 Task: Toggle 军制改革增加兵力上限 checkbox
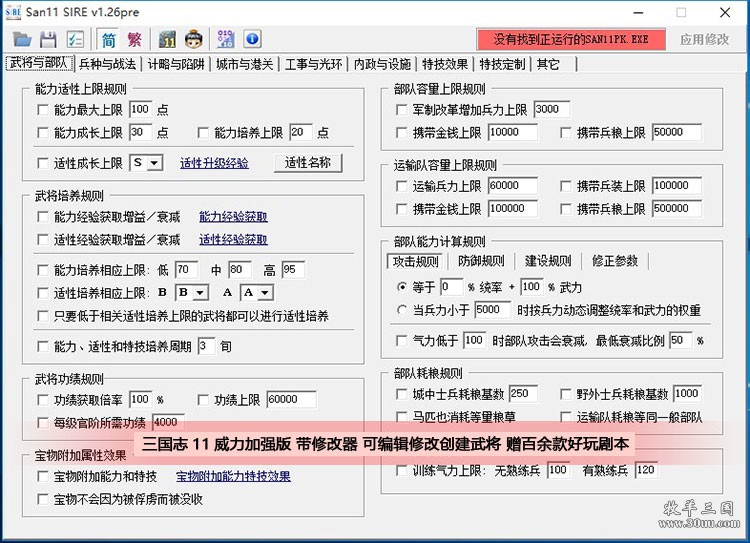click(x=401, y=110)
